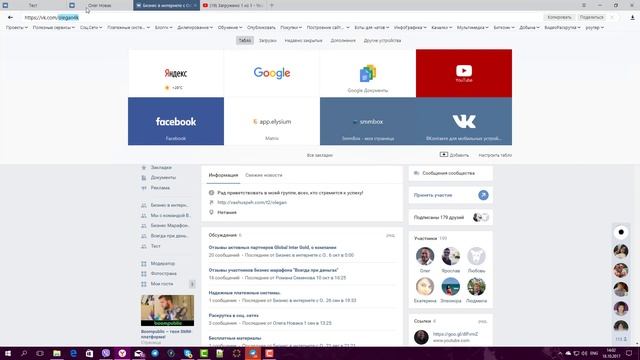Image resolution: width=640 pixels, height=360 pixels.
Task: Expand the Обучение bookmarks folder
Action: pos(230,27)
